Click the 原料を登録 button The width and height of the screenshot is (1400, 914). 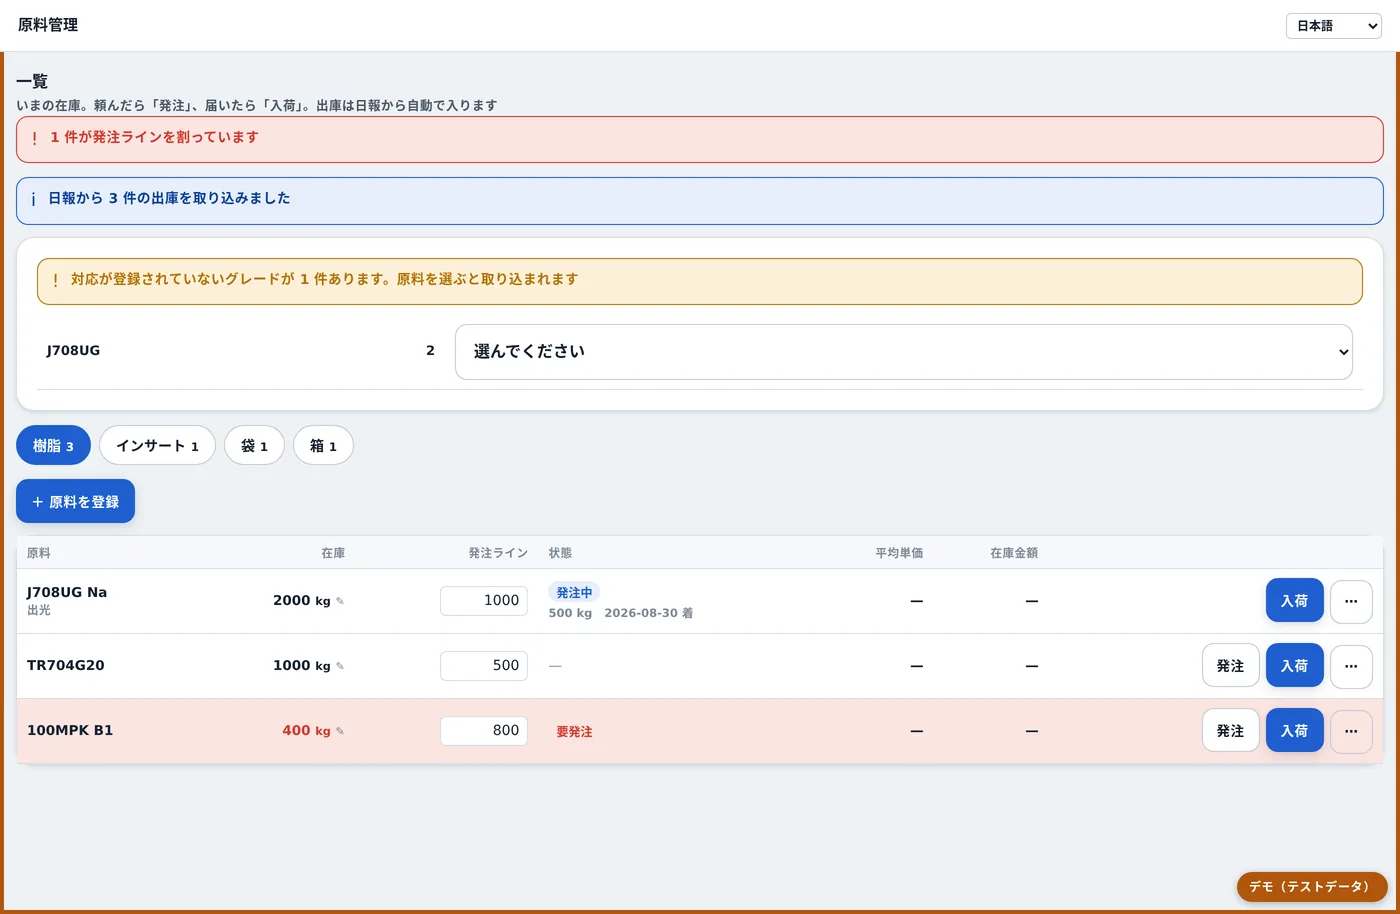(75, 502)
